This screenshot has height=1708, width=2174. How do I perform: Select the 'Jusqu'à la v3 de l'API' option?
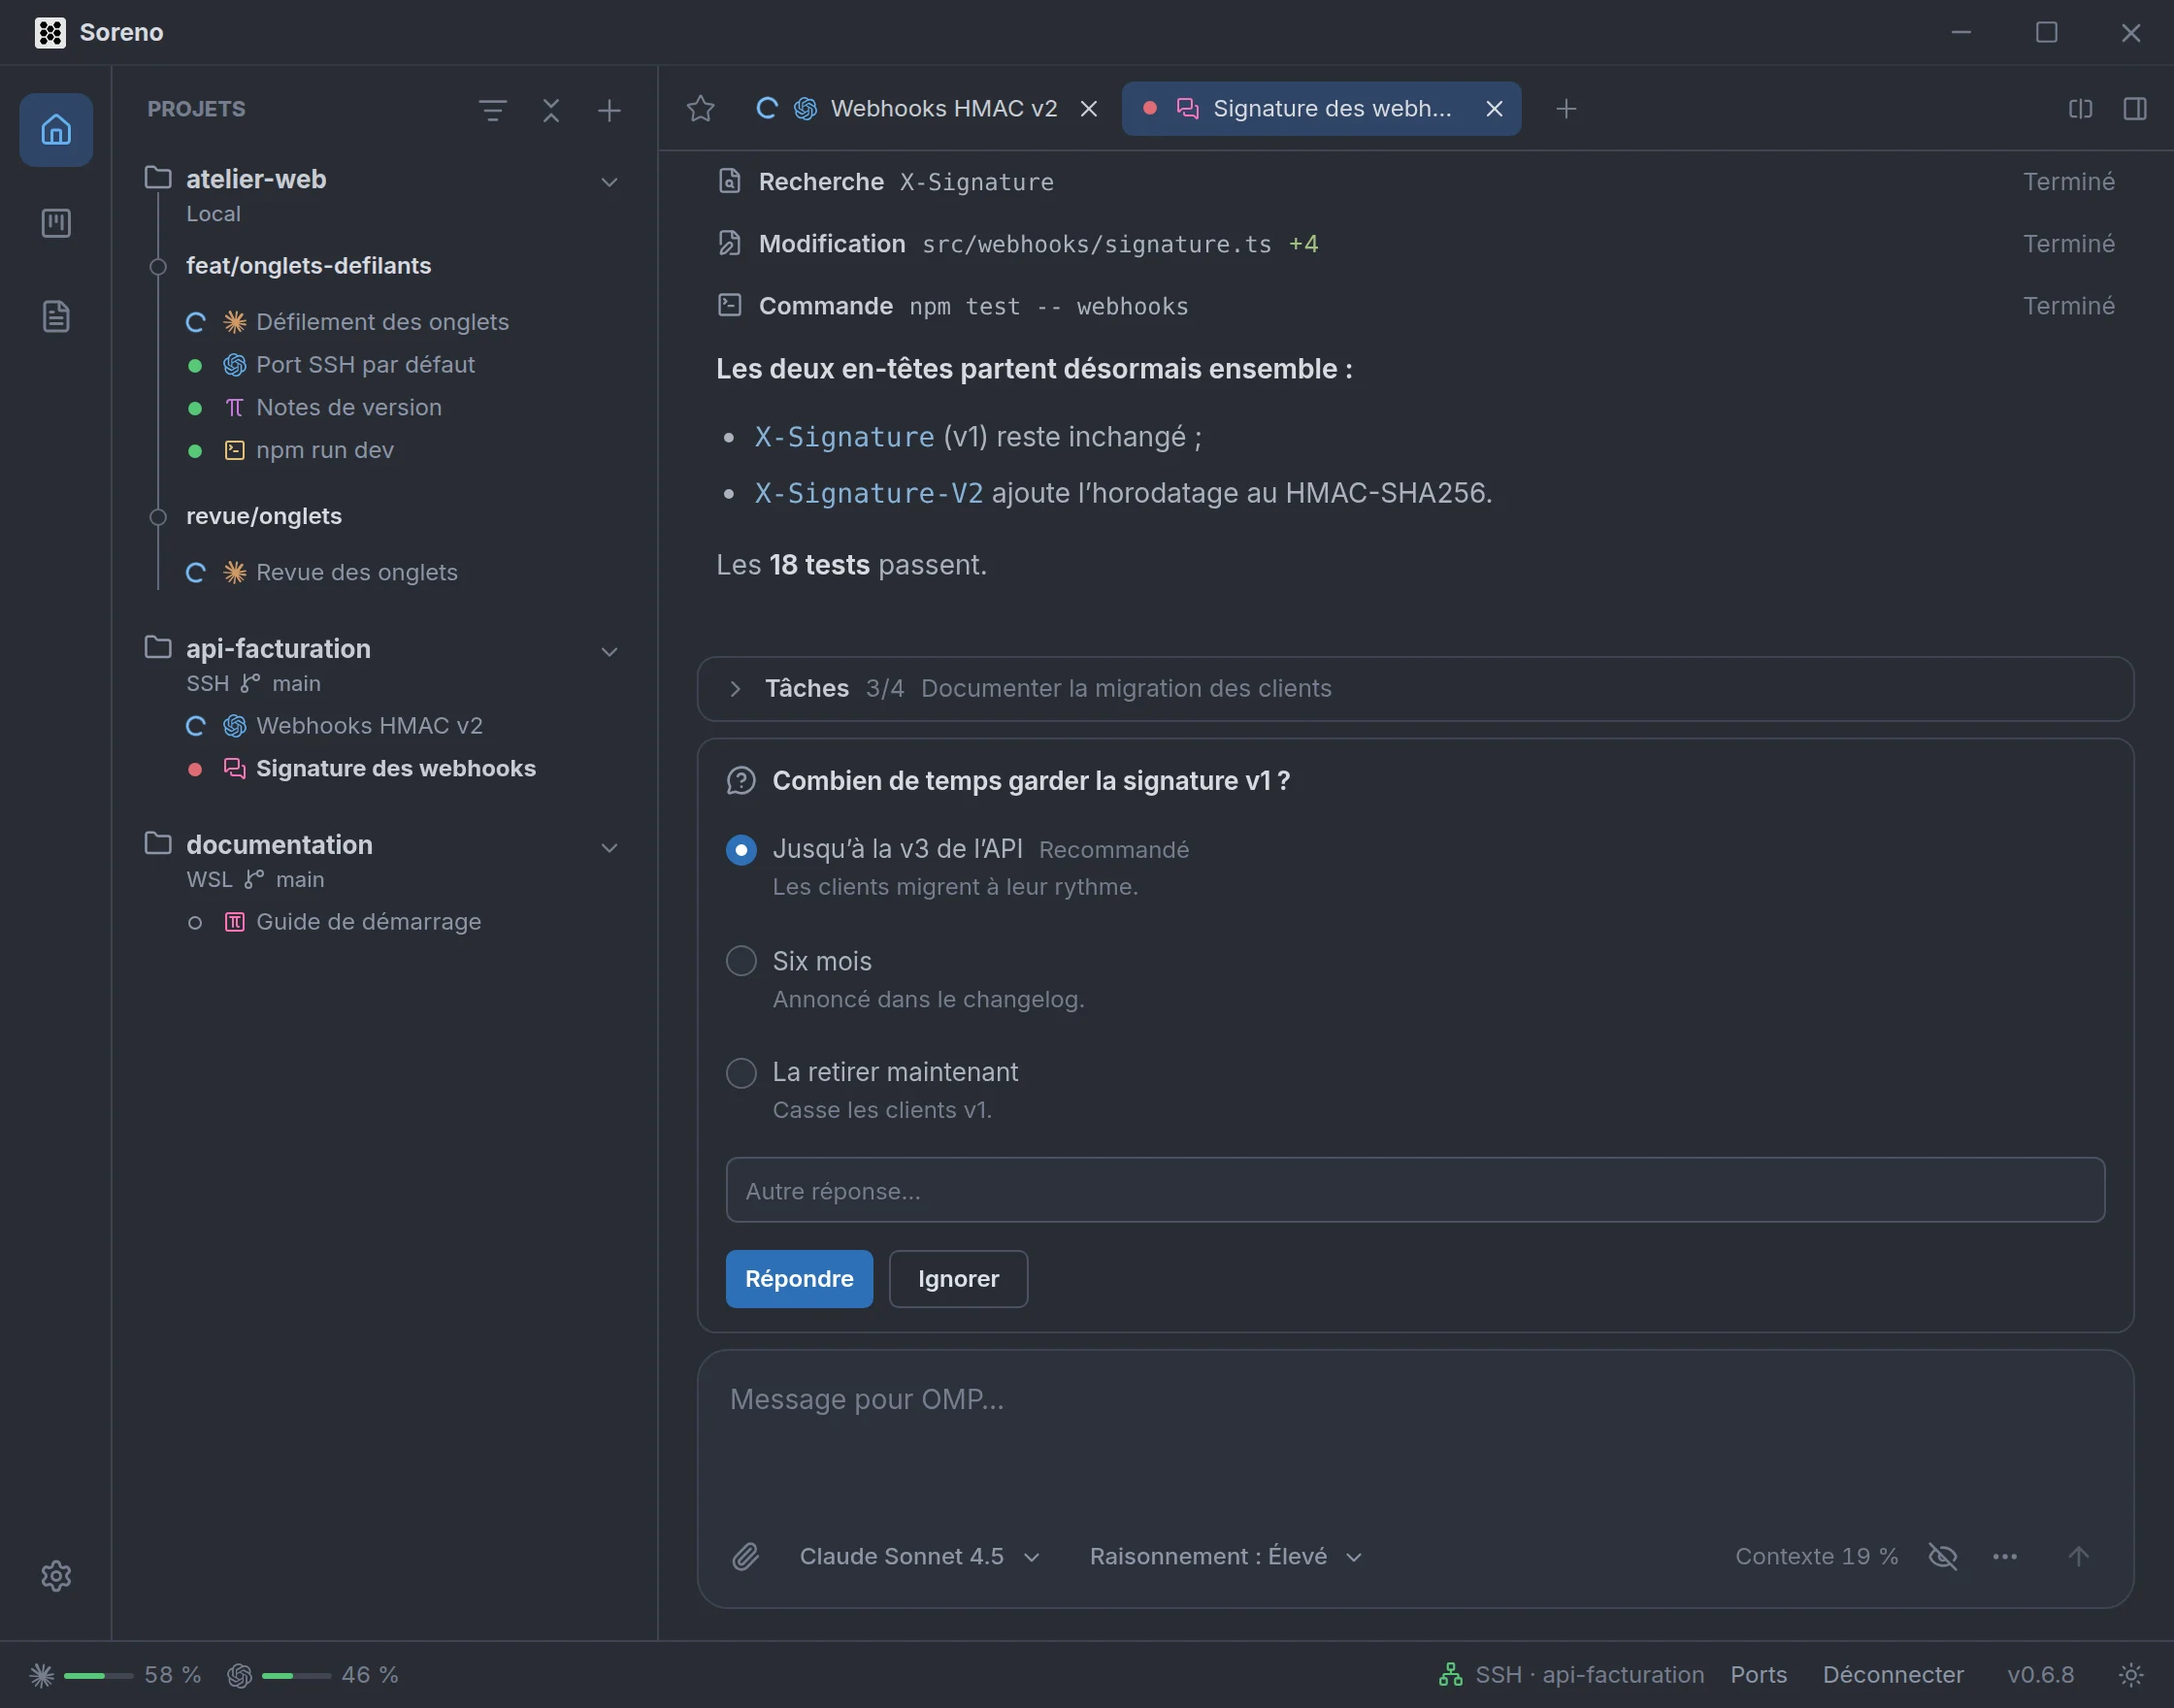(x=741, y=850)
